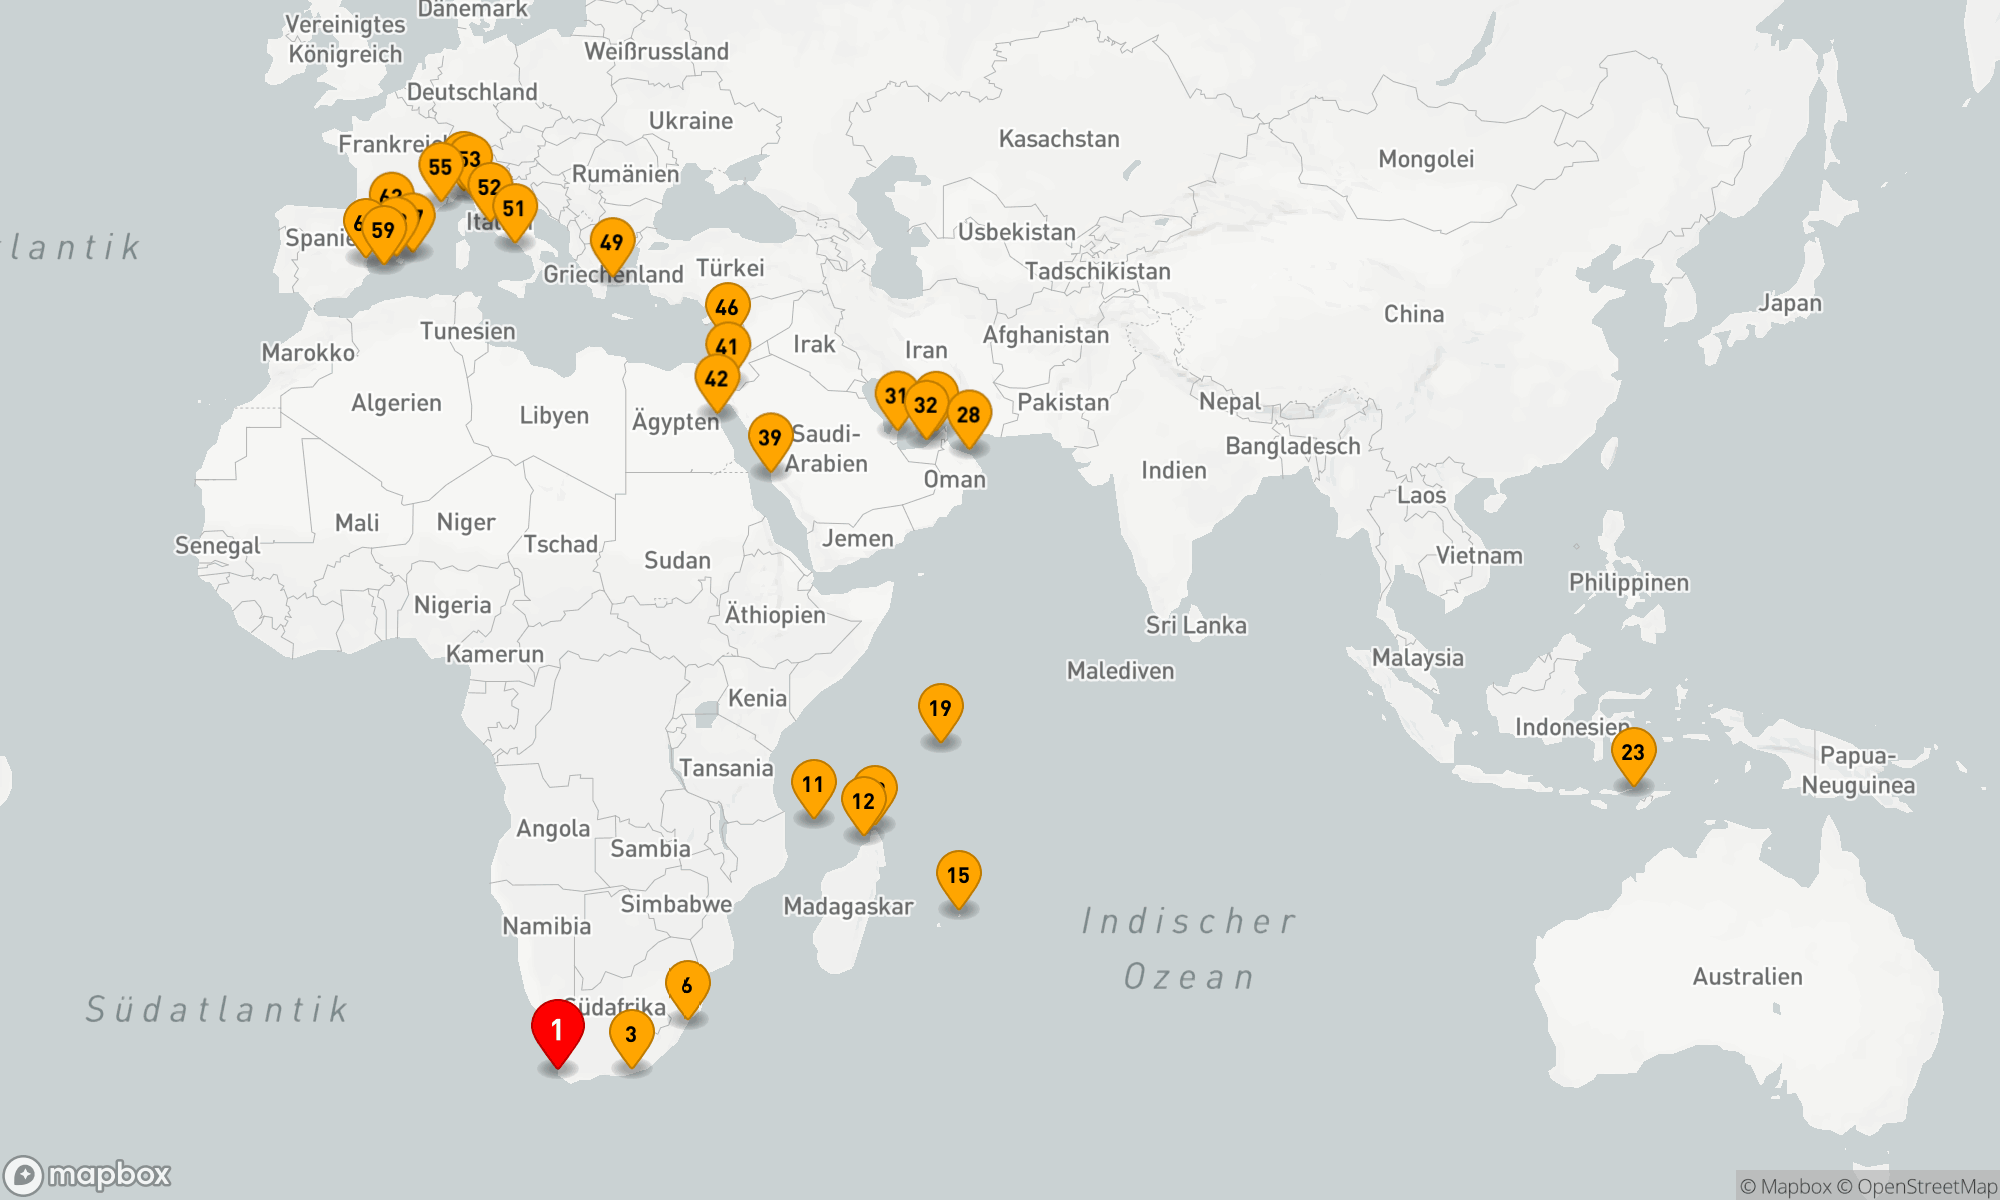2000x1200 pixels.
Task: Select marker 28 near Oman
Action: click(x=969, y=414)
